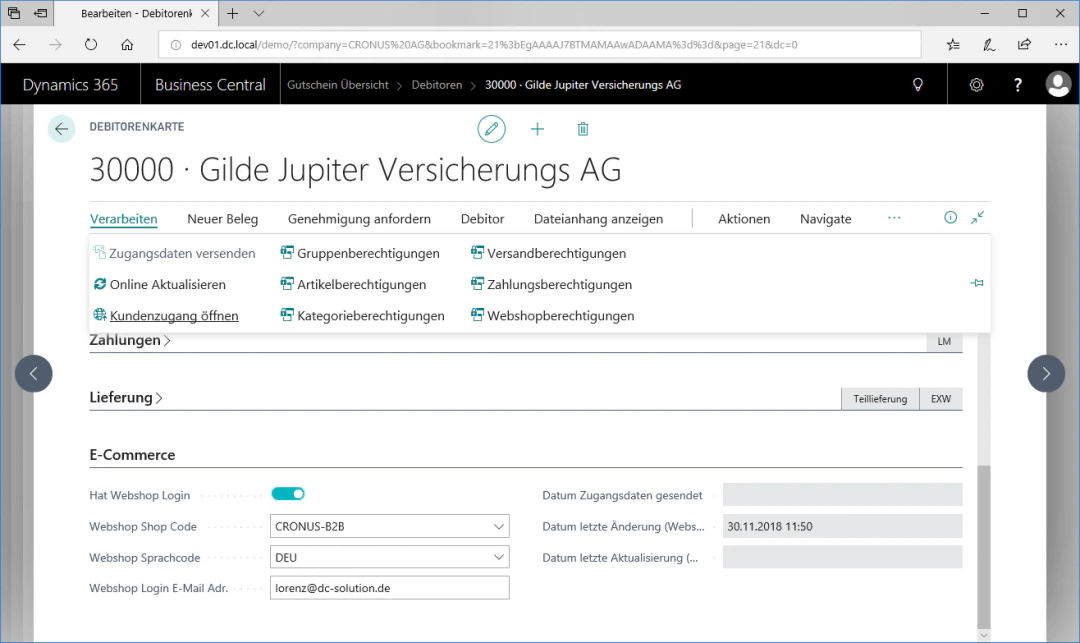Collapse the page with the shrink arrows icon

click(977, 218)
